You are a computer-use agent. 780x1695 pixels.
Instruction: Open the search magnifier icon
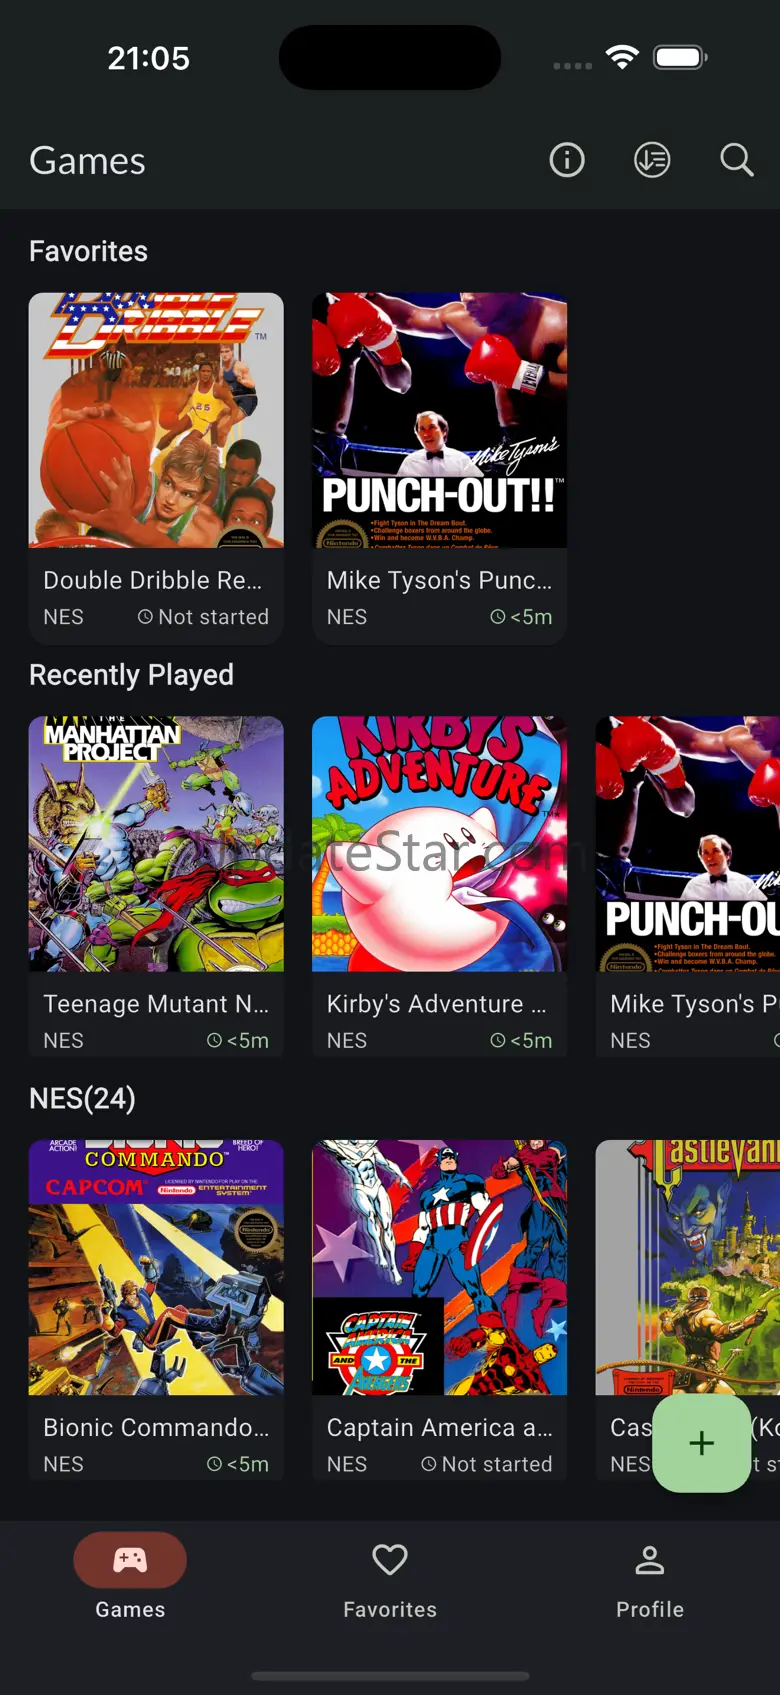tap(737, 160)
